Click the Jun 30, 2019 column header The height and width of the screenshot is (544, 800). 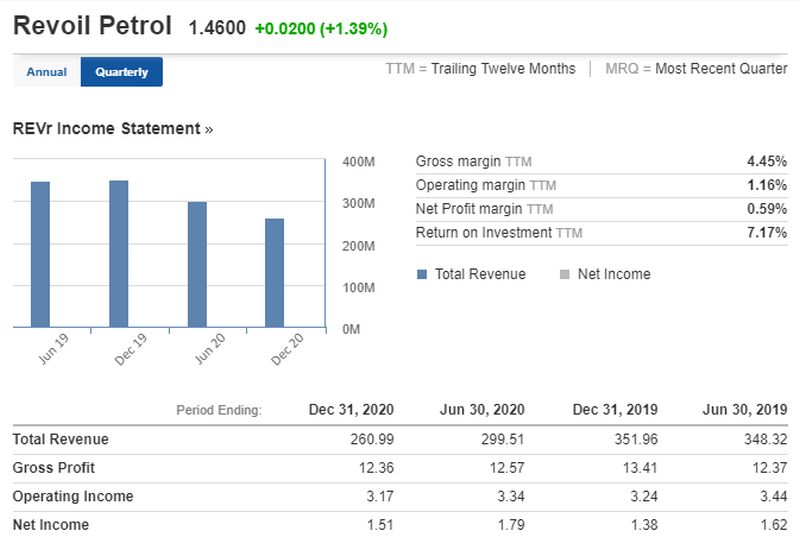745,410
